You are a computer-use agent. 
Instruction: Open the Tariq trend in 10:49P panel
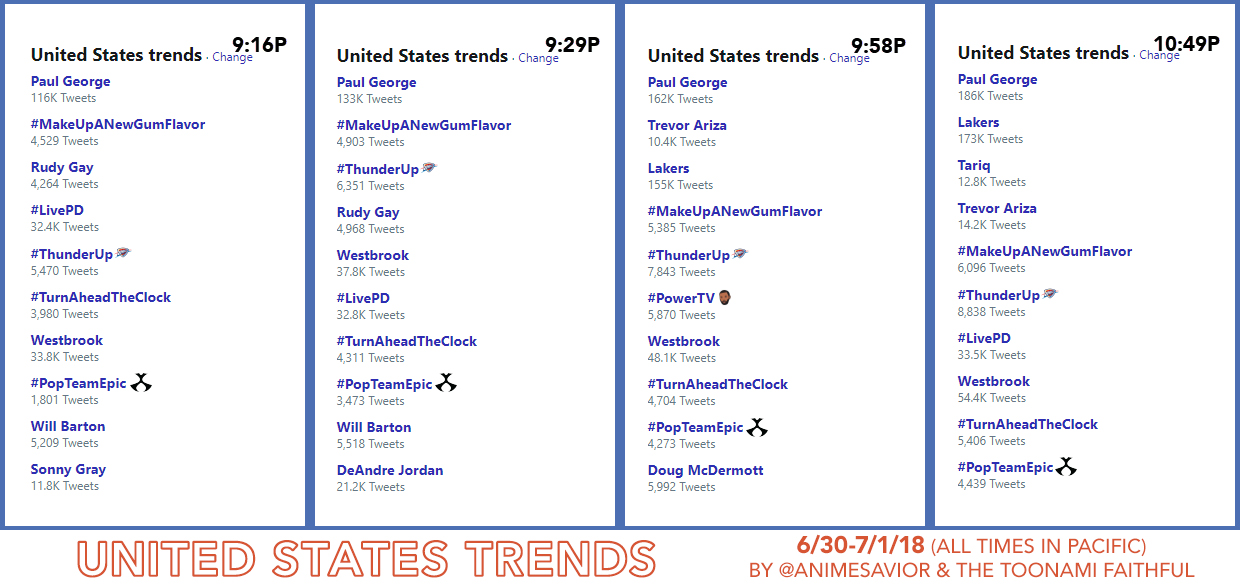click(x=975, y=165)
